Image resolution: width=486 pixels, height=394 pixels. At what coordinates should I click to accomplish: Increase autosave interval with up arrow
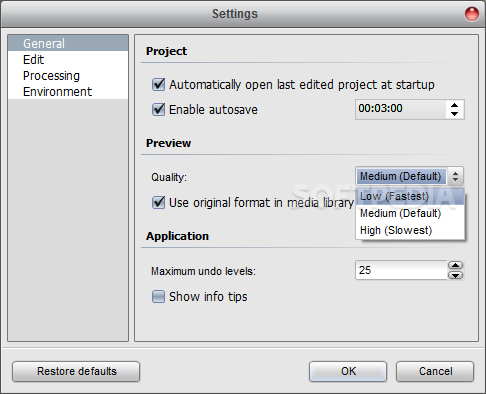pyautogui.click(x=454, y=105)
